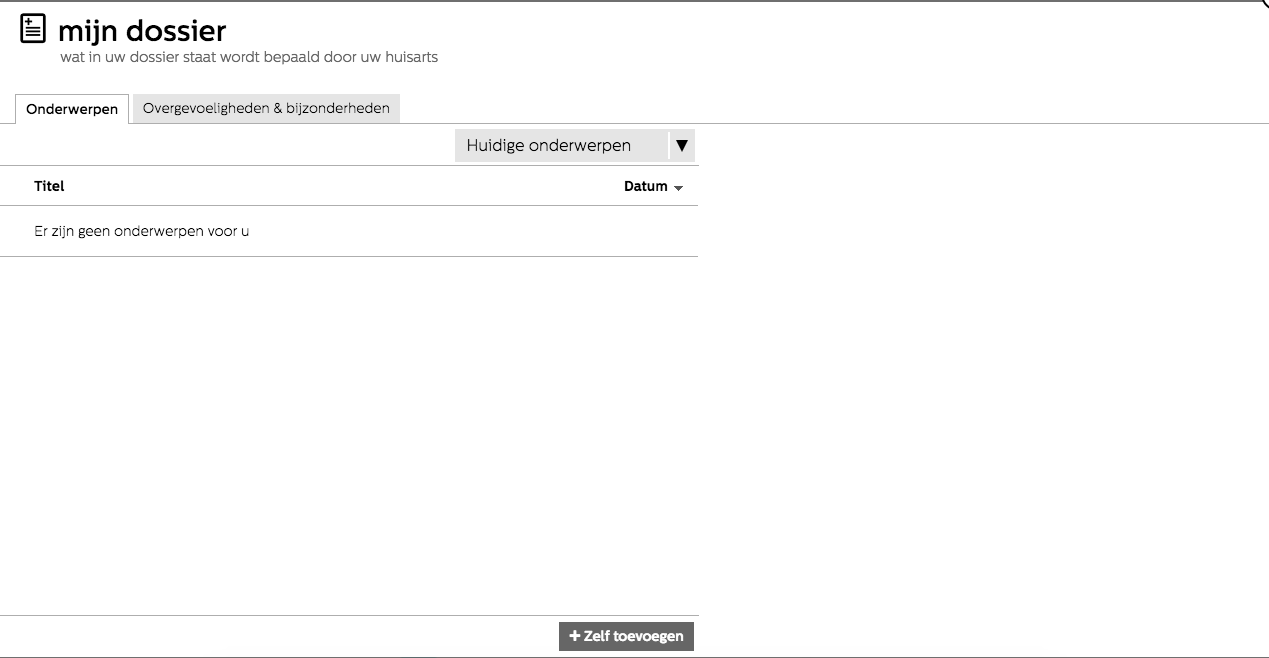Click header space between Titel and Datum
1269x658 pixels.
340,186
